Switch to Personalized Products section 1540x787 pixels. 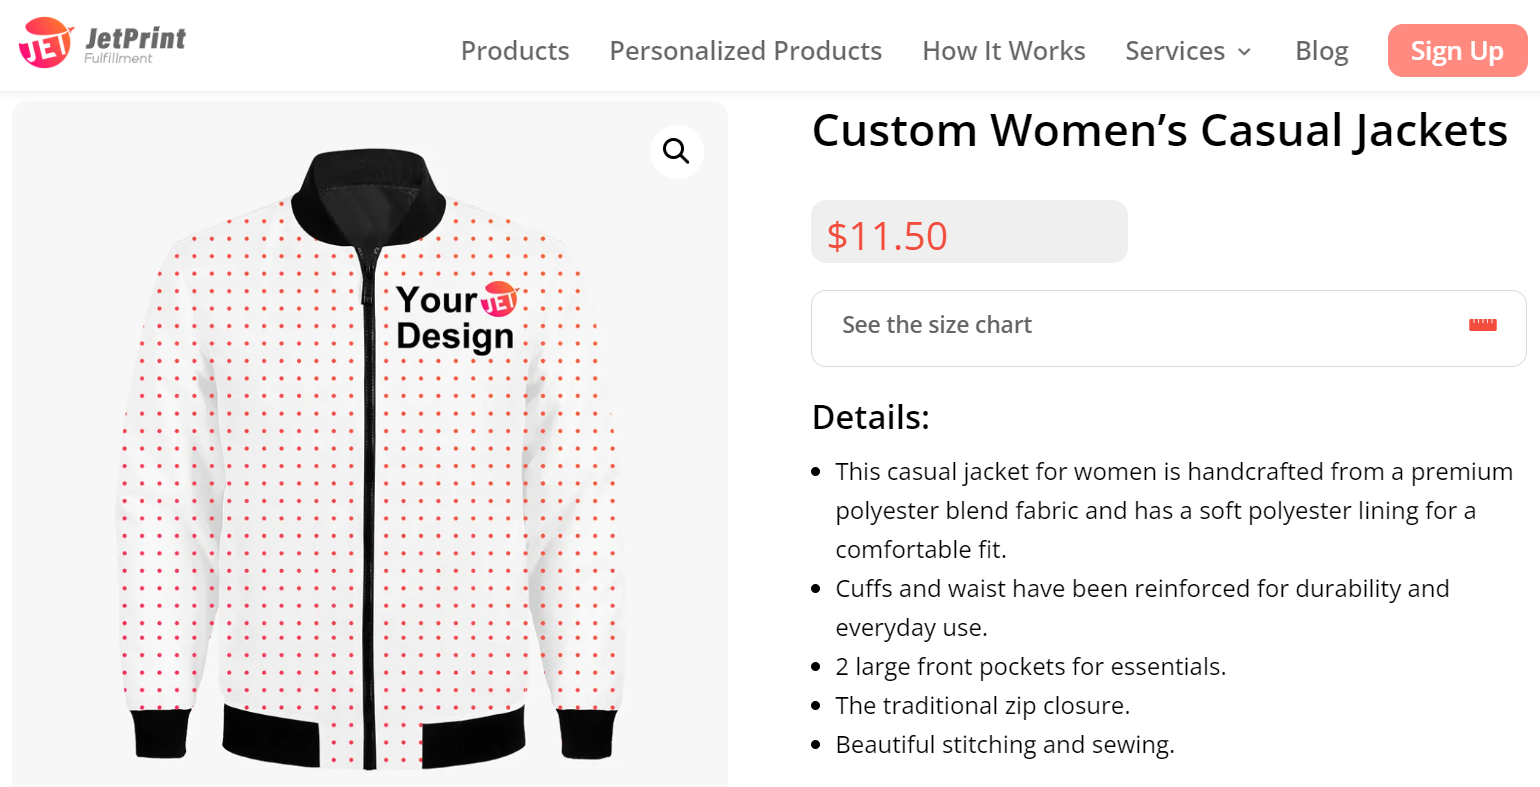tap(745, 50)
